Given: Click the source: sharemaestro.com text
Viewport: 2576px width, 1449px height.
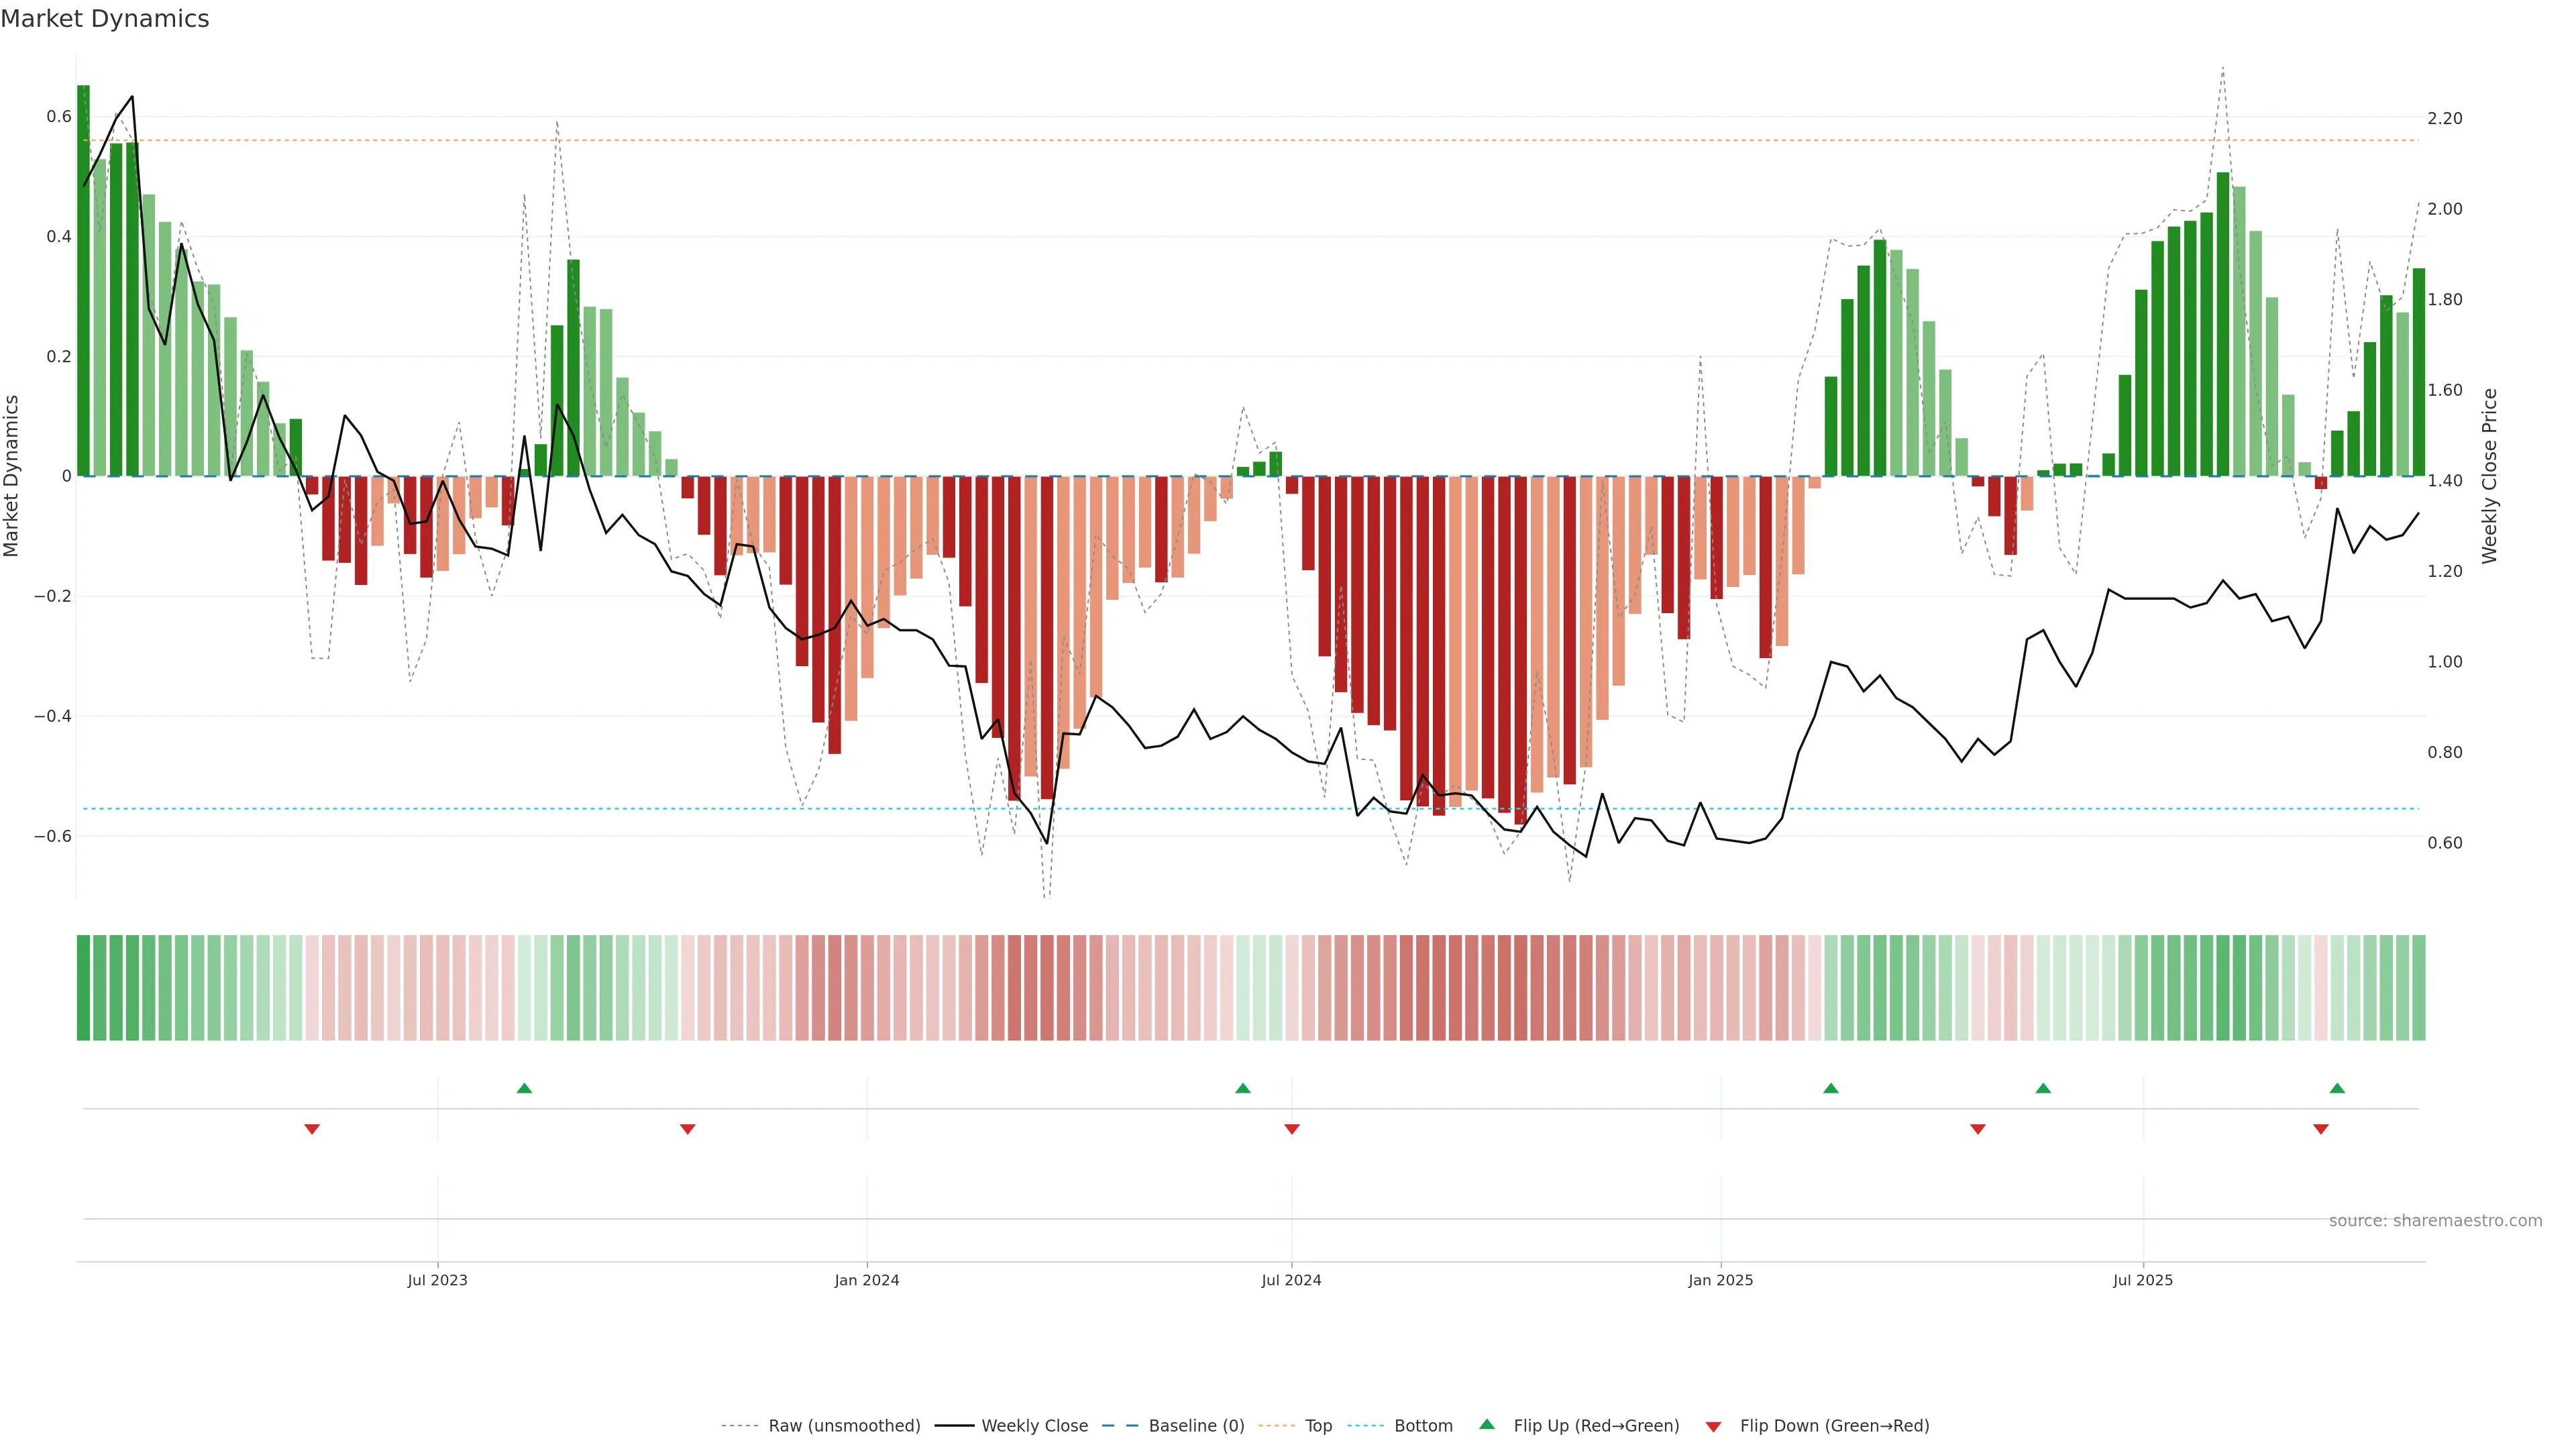Looking at the screenshot, I should pyautogui.click(x=2435, y=1221).
